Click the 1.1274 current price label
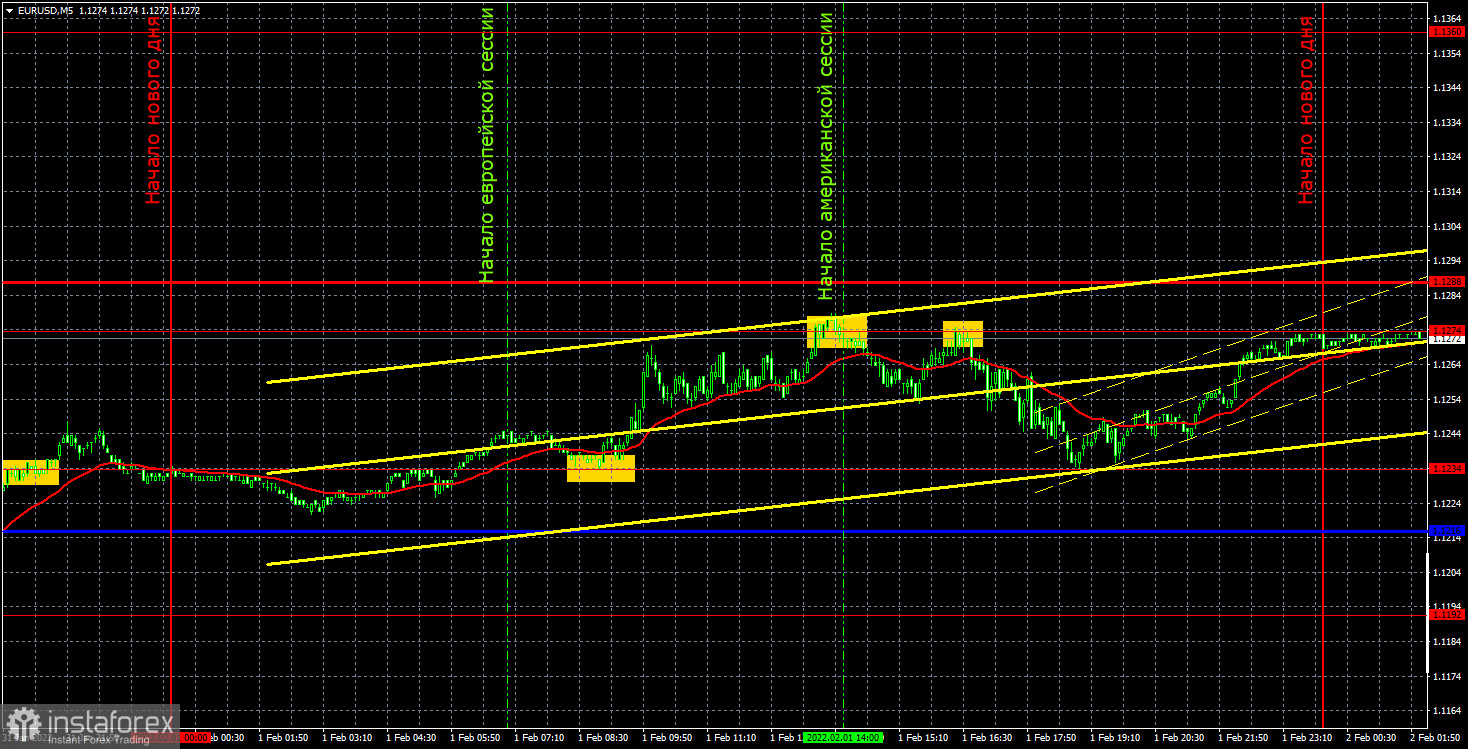The width and height of the screenshot is (1468, 749). click(1447, 330)
